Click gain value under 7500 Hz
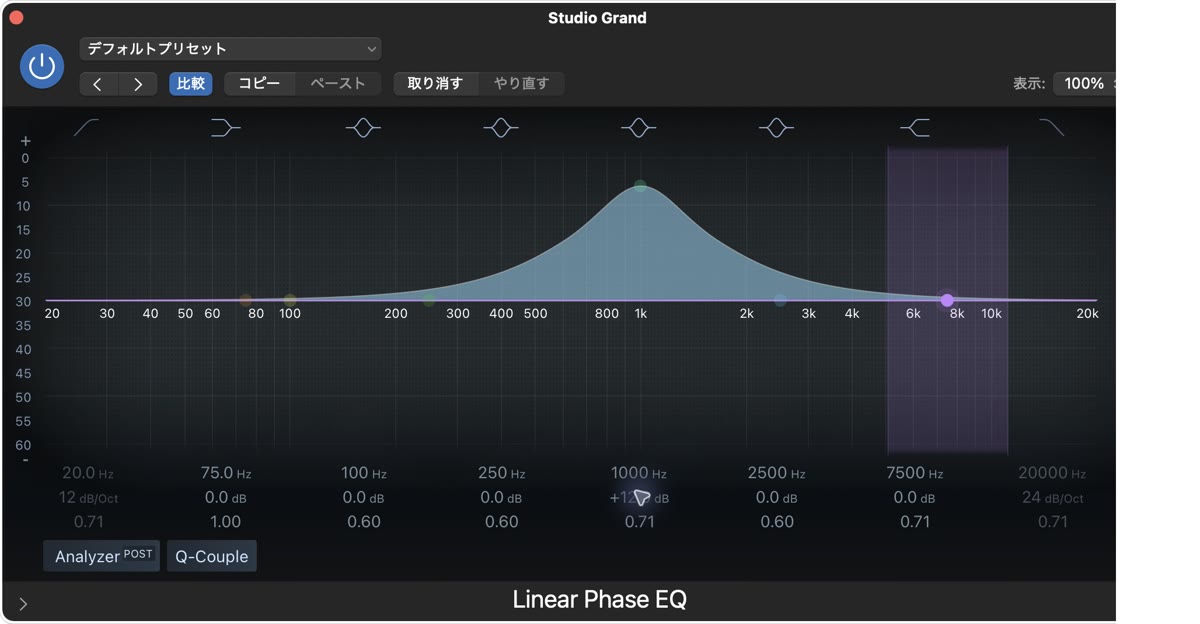The height and width of the screenshot is (624, 1200). click(915, 497)
